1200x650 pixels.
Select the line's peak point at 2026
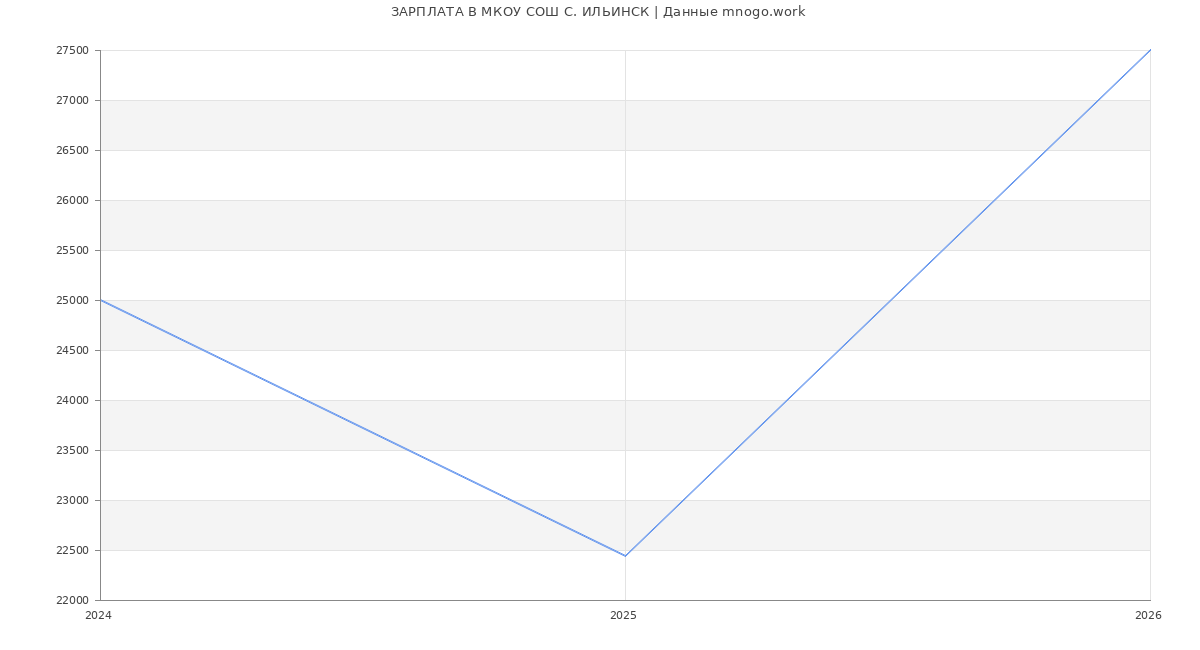coord(1149,51)
